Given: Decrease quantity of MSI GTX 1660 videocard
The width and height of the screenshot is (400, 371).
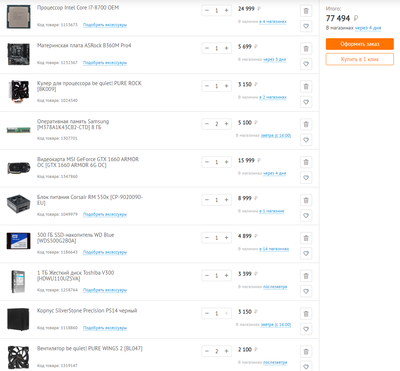Looking at the screenshot, I should [207, 162].
